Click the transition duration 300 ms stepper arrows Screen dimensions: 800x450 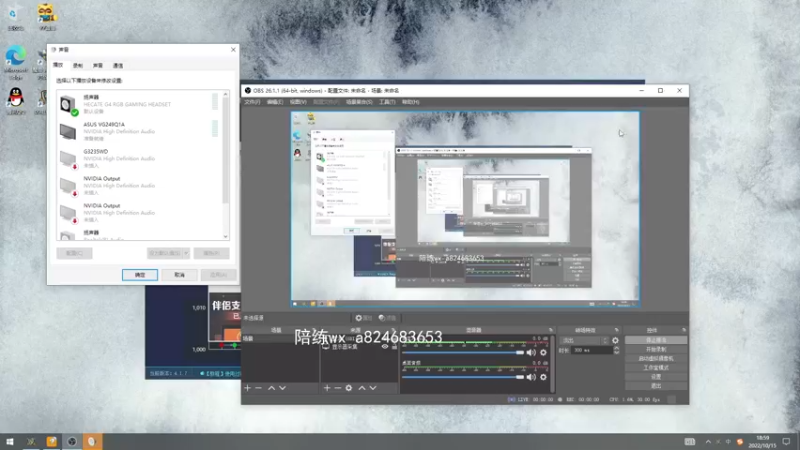pos(616,351)
